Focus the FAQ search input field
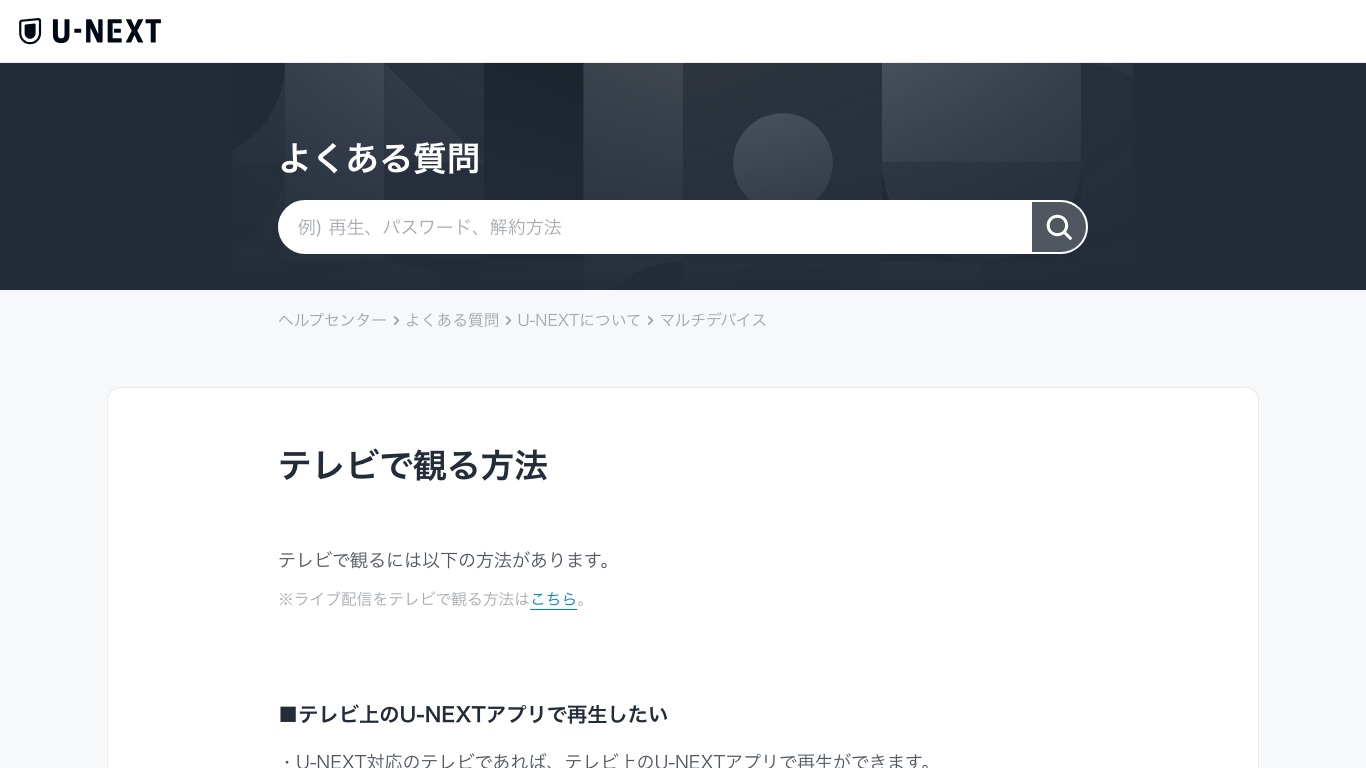 (655, 227)
